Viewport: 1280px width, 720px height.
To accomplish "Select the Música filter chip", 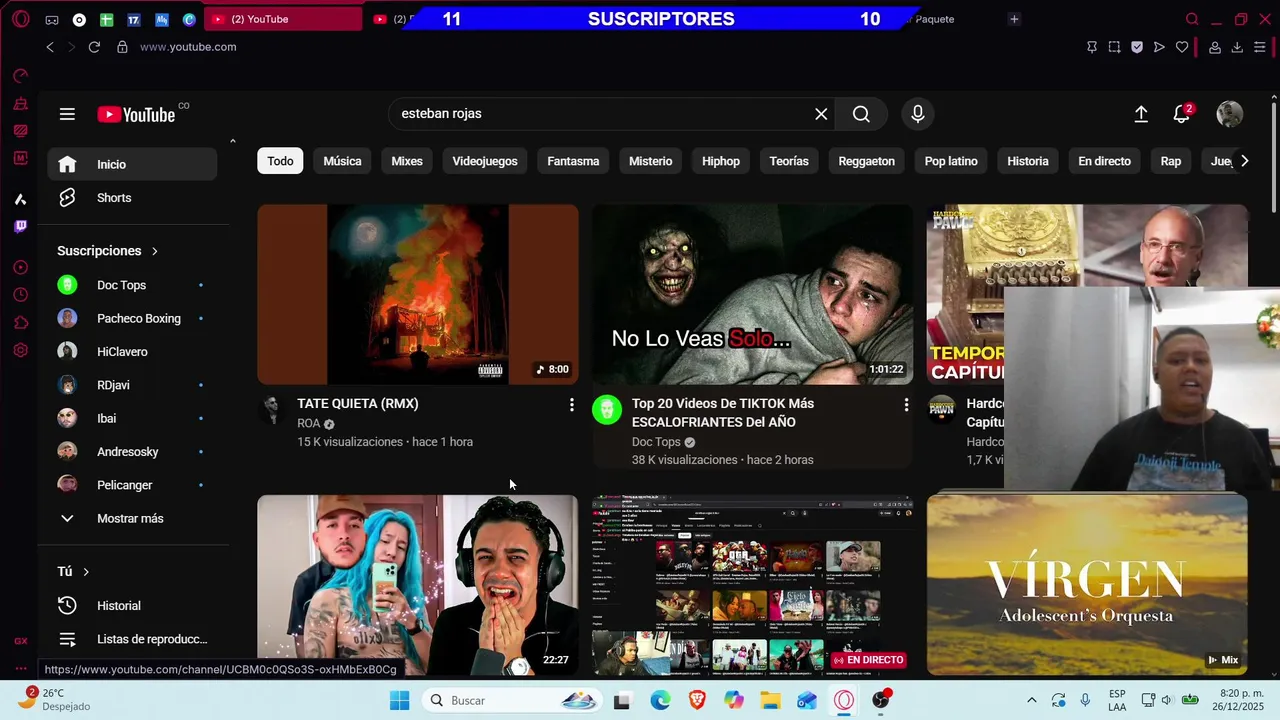I will point(342,161).
